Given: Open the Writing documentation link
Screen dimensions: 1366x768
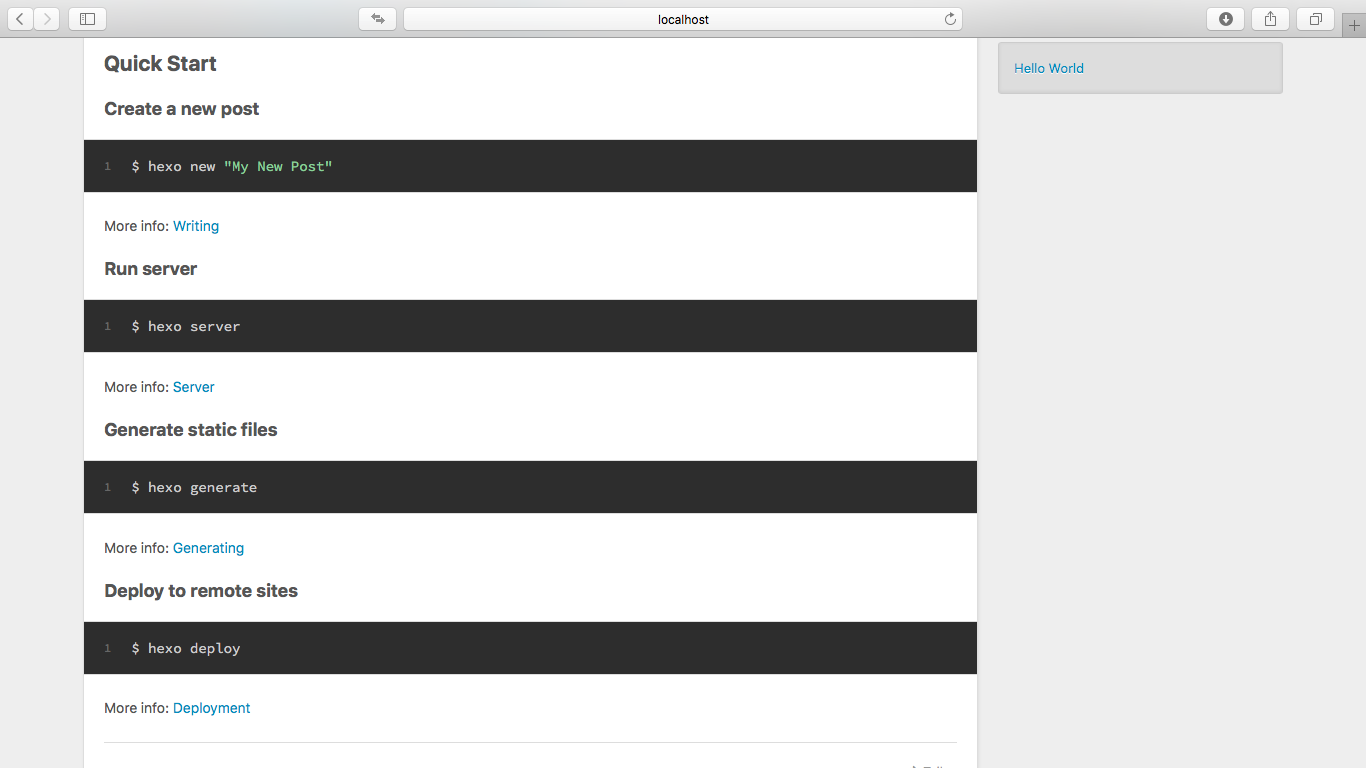Looking at the screenshot, I should [196, 226].
